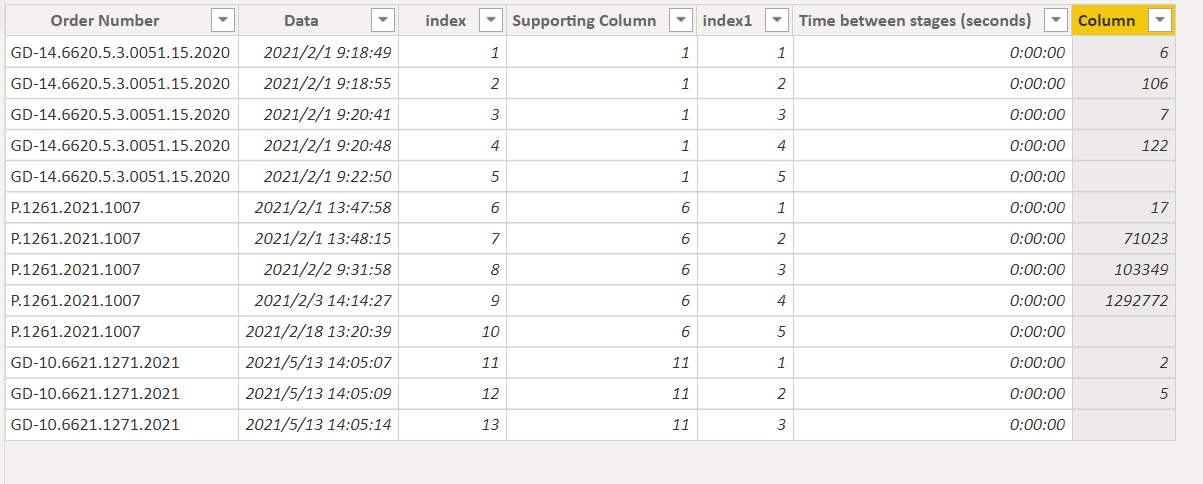Open the Data column filter dropdown

[382, 20]
